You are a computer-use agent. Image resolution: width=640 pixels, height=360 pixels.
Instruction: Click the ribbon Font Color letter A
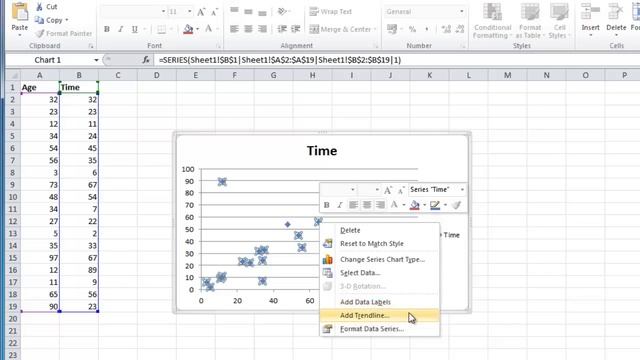209,29
